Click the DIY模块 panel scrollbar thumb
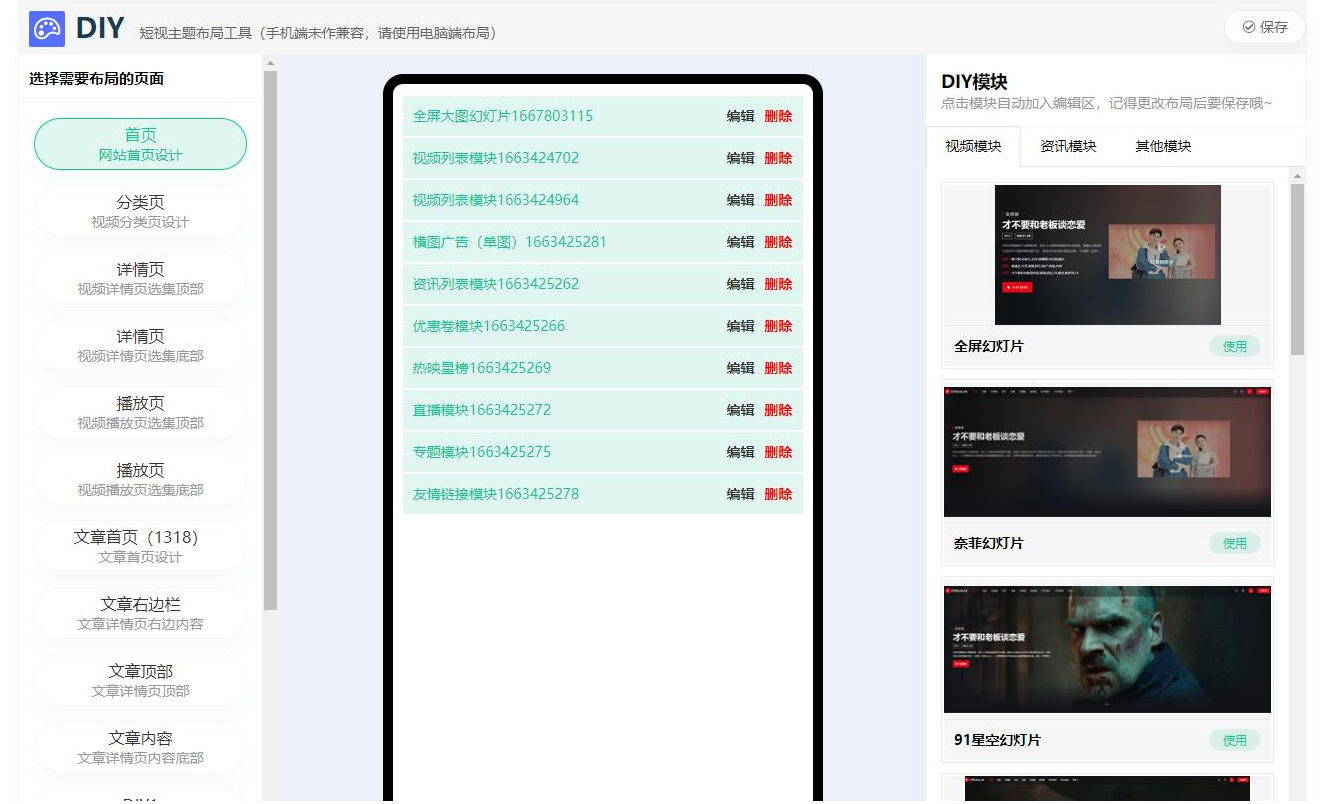Viewport: 1322px width, 804px height. [x=1298, y=269]
